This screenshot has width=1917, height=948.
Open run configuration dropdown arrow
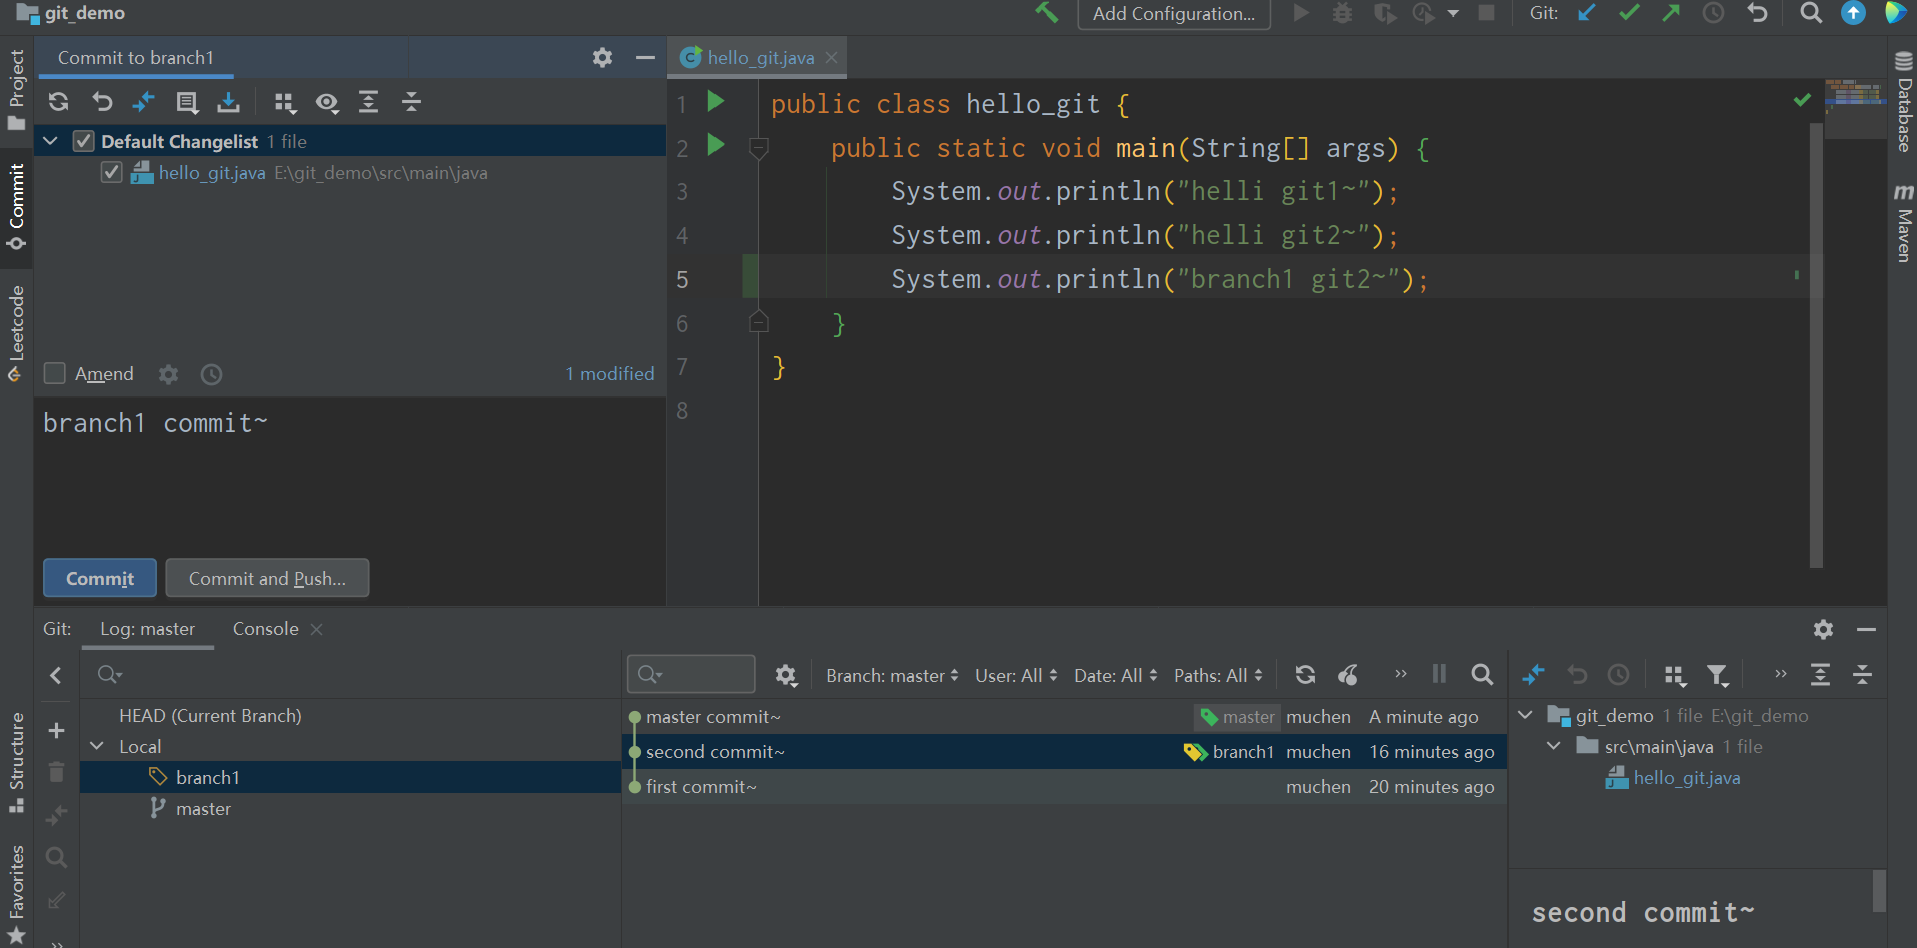(1453, 13)
